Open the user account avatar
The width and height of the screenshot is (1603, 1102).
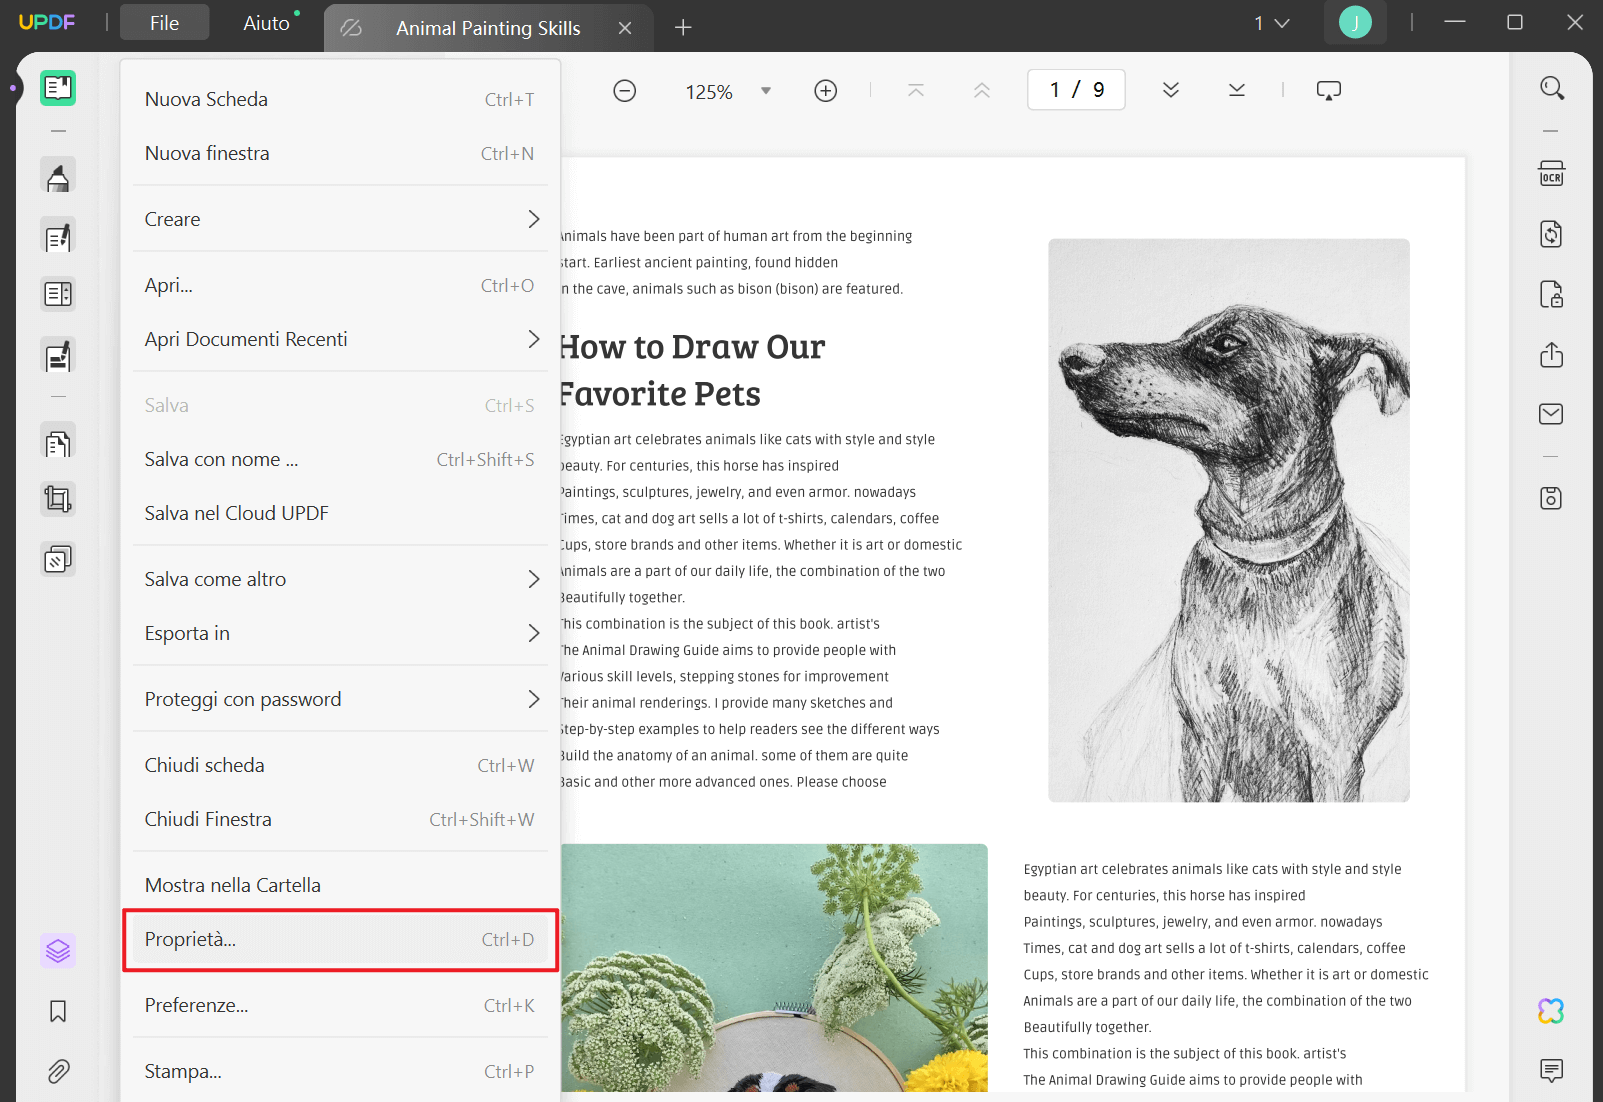1355,22
